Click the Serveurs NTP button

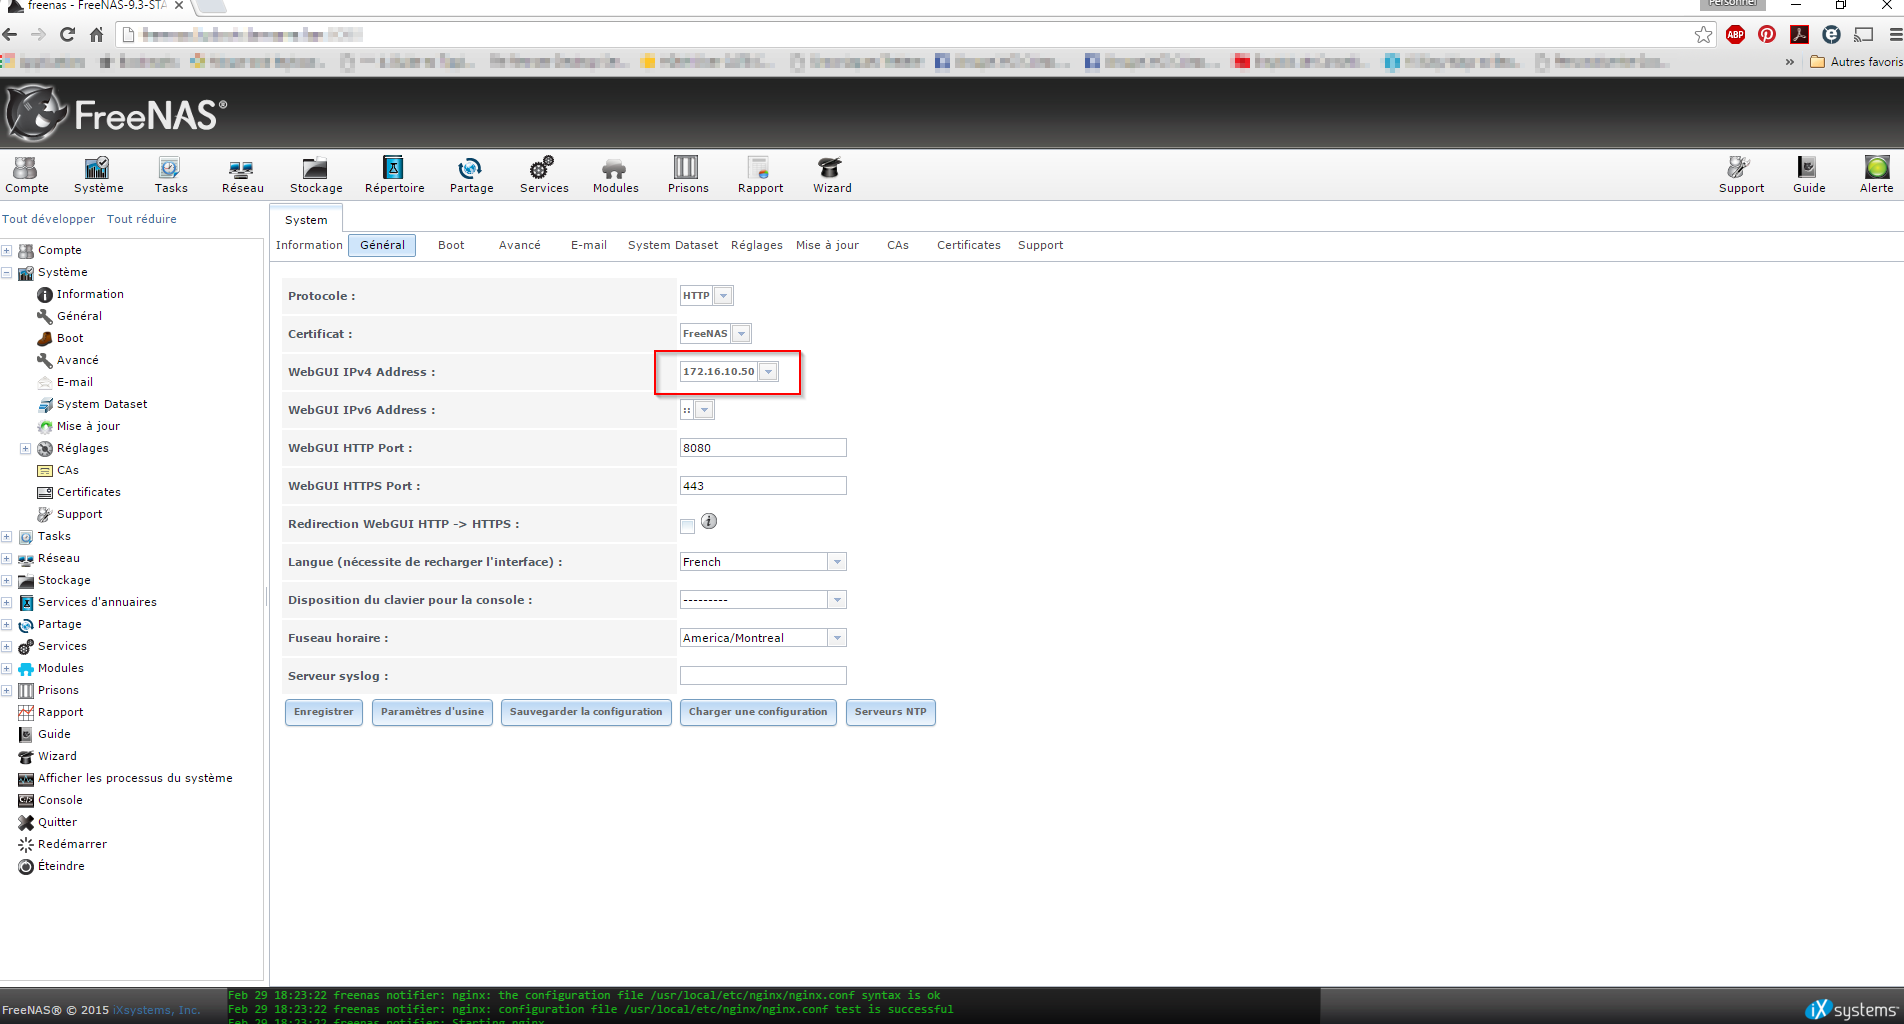(x=891, y=712)
